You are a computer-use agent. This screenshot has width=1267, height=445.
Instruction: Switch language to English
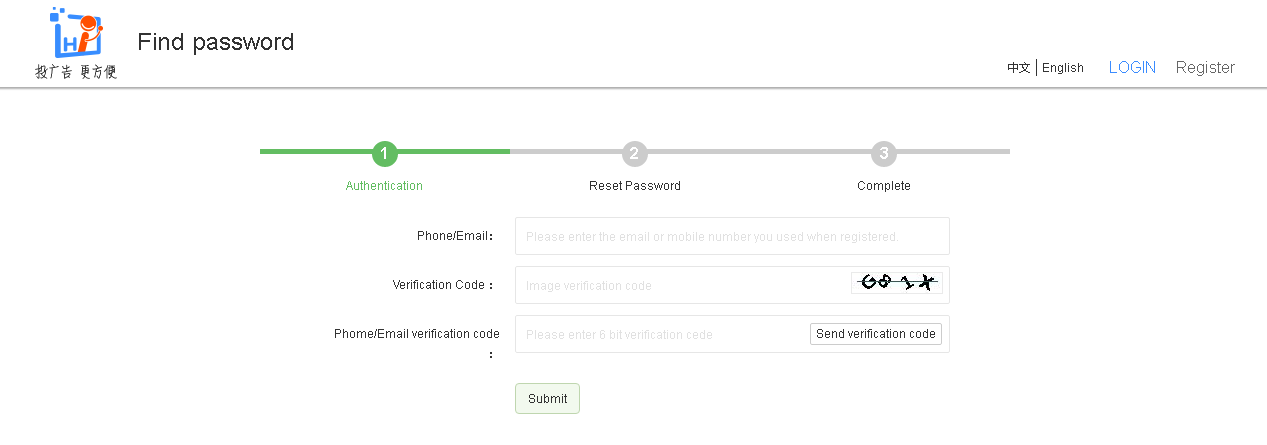[1063, 68]
